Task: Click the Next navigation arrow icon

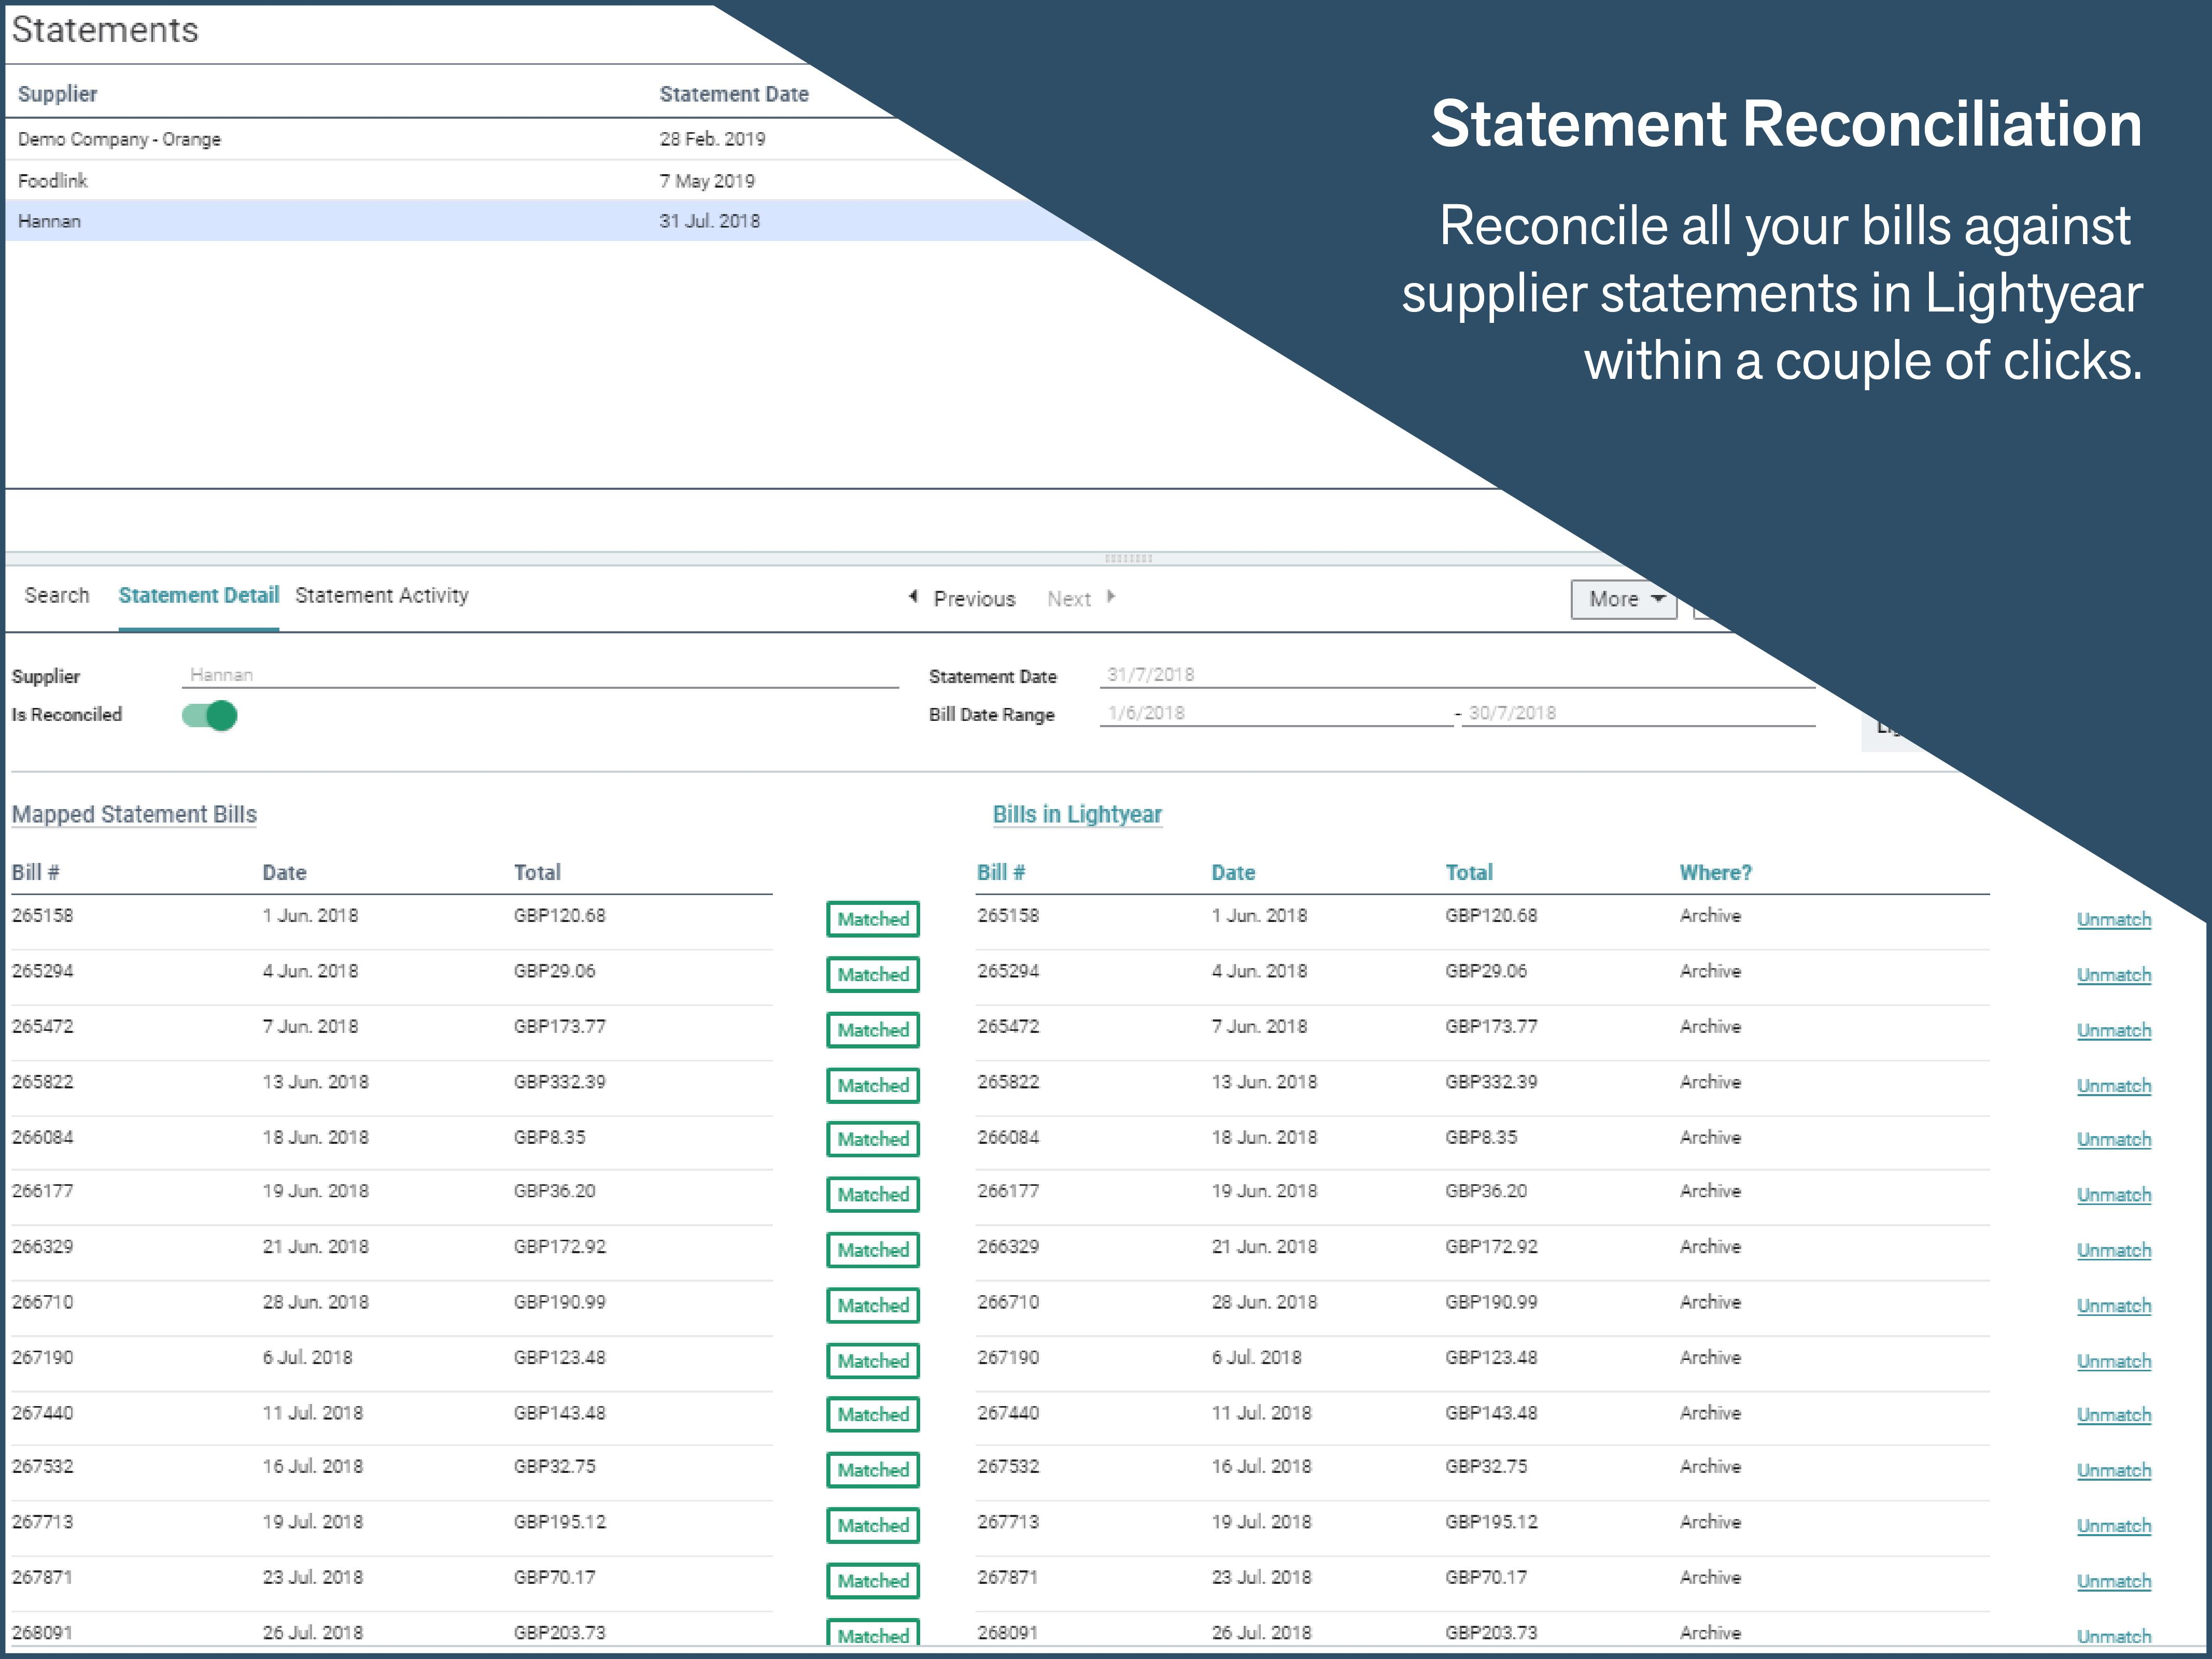Action: pos(1110,597)
